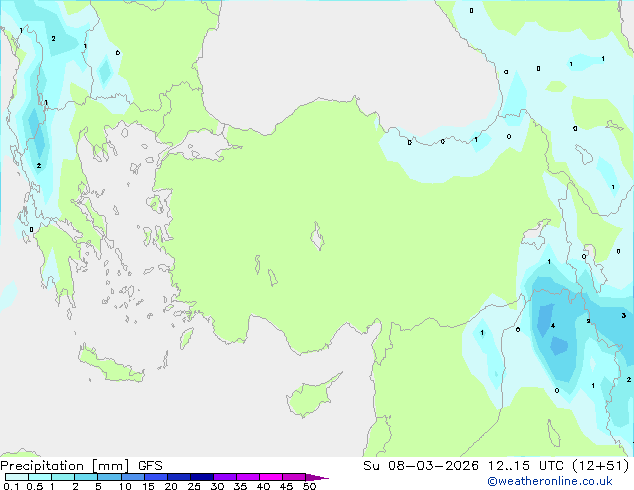Select the date text 'Su 08-03-2026'
Viewport: 634px width, 490px height.
coord(421,466)
